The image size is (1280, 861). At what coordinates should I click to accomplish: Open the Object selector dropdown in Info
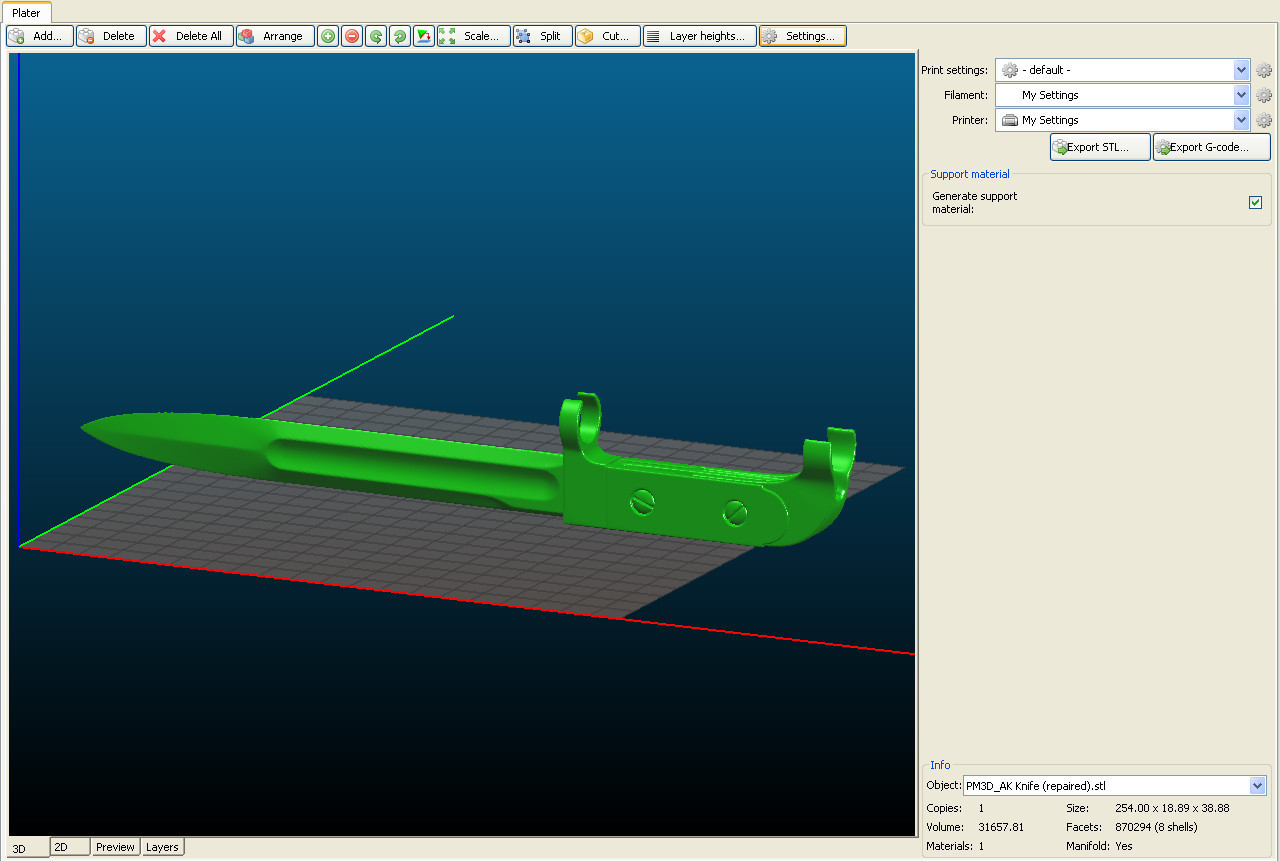[1257, 786]
